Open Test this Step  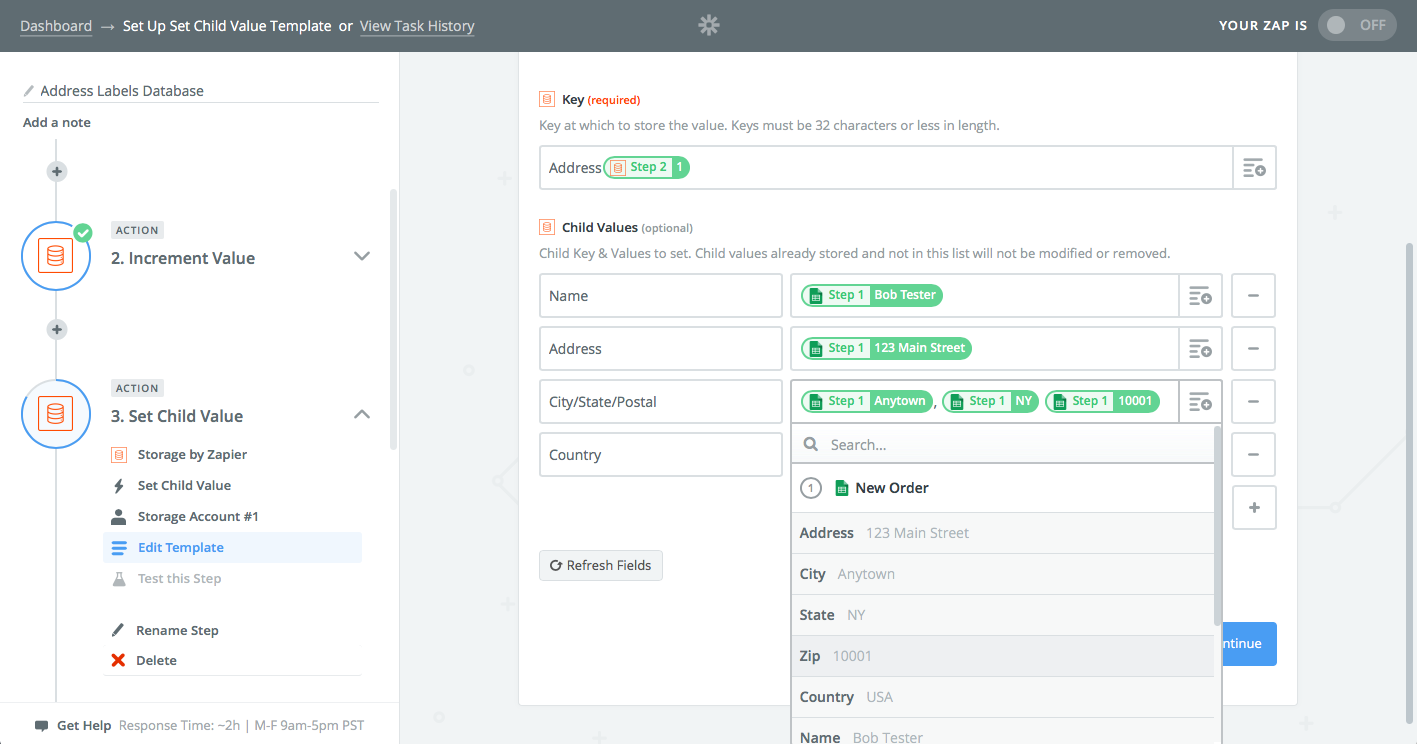coord(179,579)
